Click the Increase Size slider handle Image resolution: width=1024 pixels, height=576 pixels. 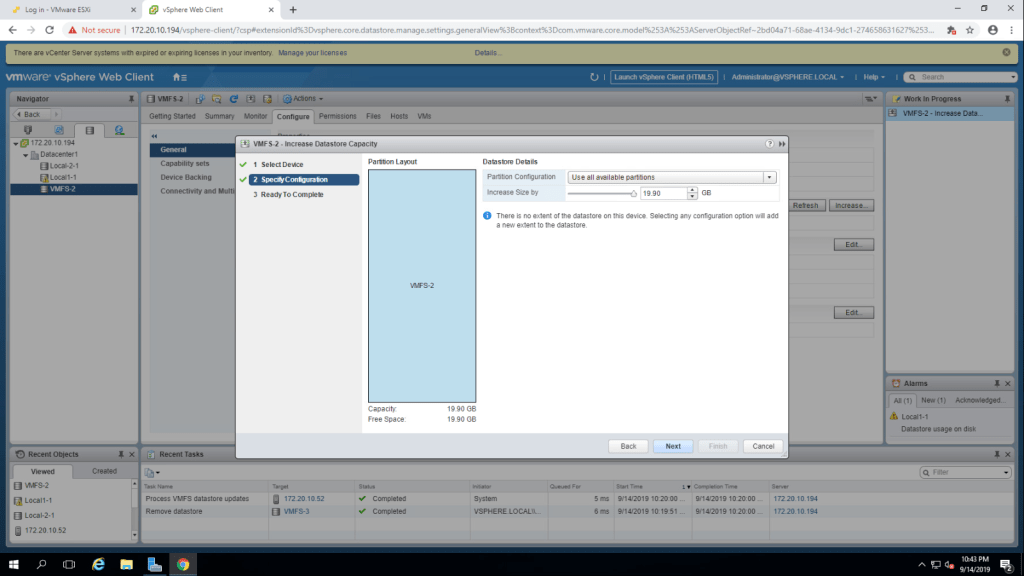coord(633,193)
